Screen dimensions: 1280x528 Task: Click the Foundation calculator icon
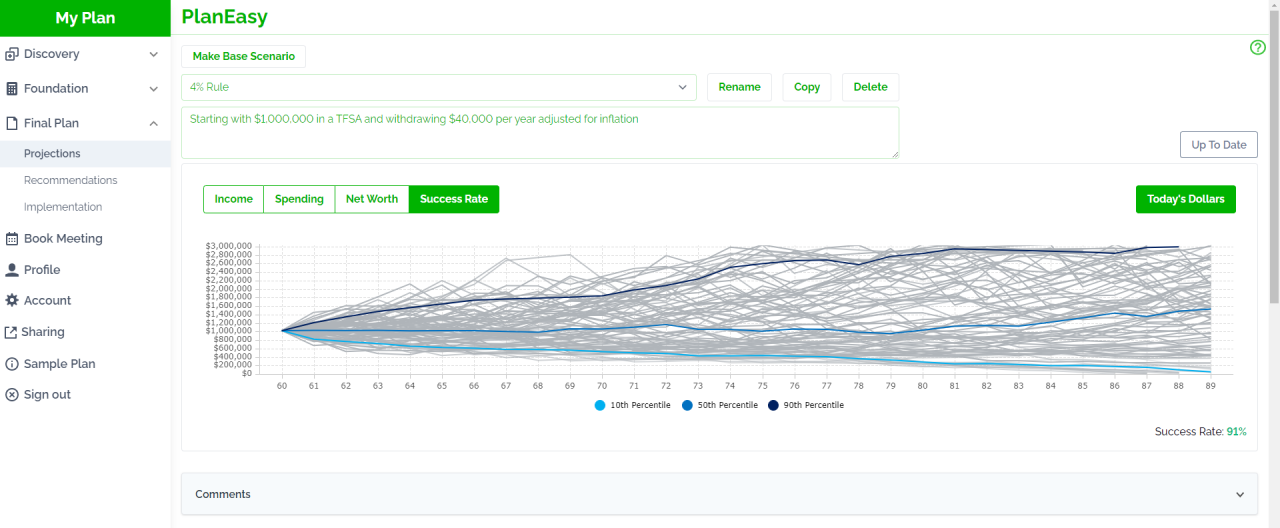[12, 89]
